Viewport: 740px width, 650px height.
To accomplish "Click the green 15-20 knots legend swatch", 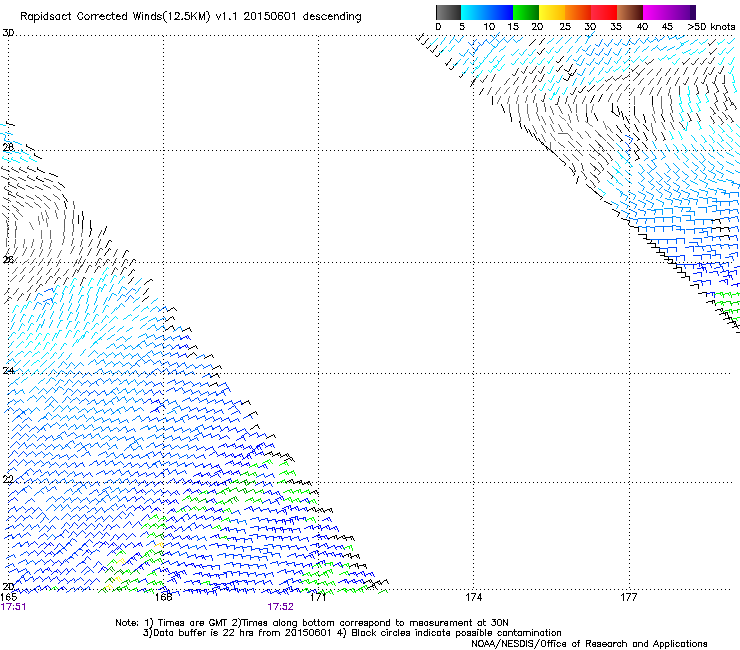I will [x=526, y=12].
